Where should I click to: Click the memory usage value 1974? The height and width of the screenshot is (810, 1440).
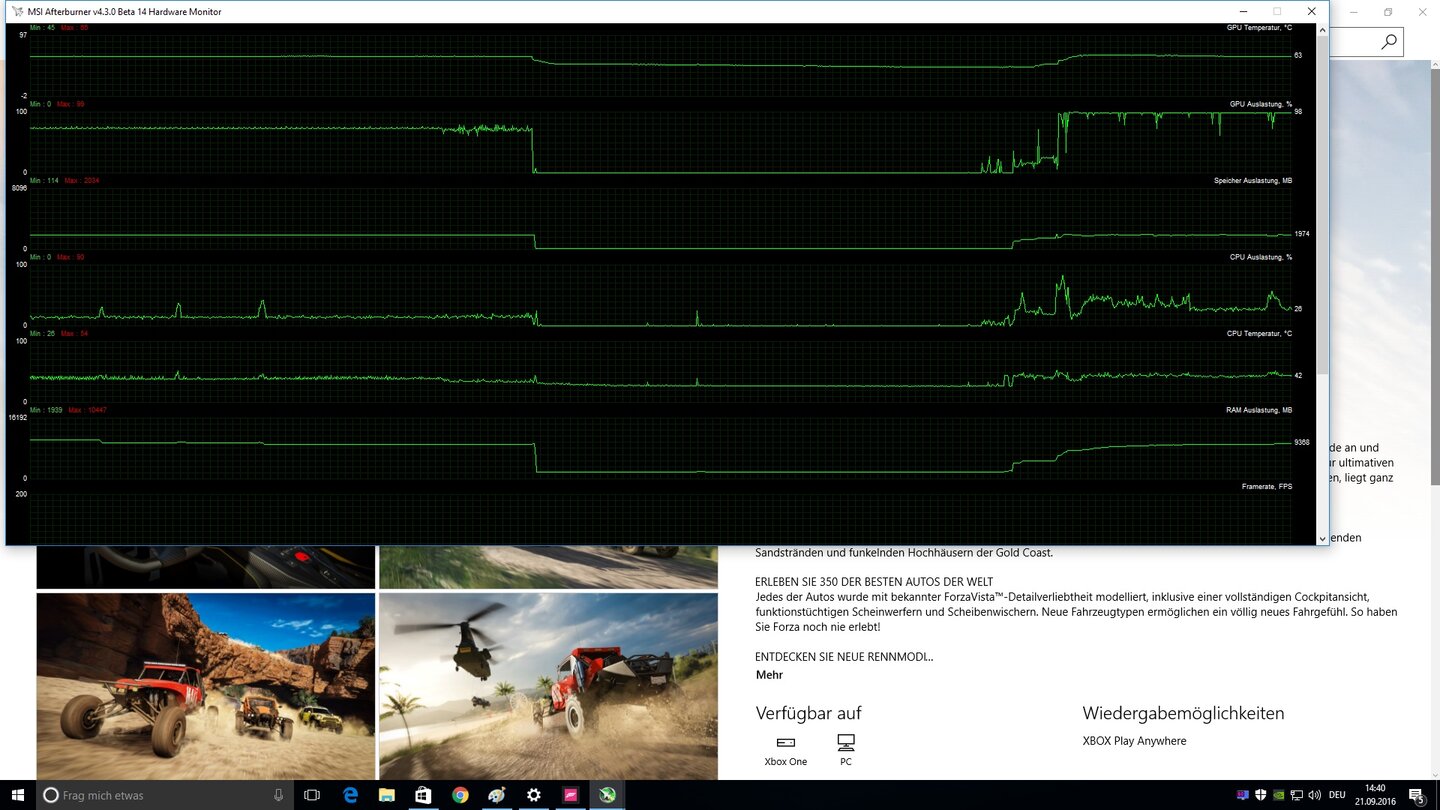pyautogui.click(x=1301, y=234)
